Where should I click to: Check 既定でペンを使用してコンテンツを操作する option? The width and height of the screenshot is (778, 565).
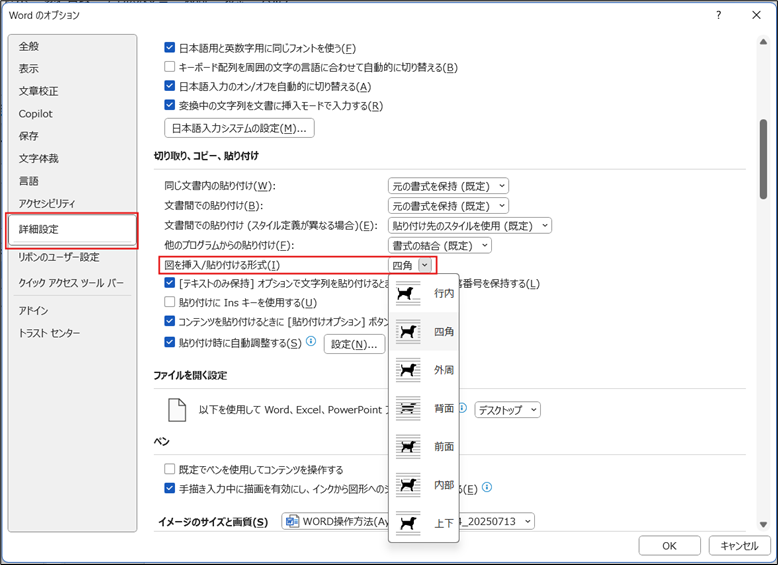tap(170, 469)
